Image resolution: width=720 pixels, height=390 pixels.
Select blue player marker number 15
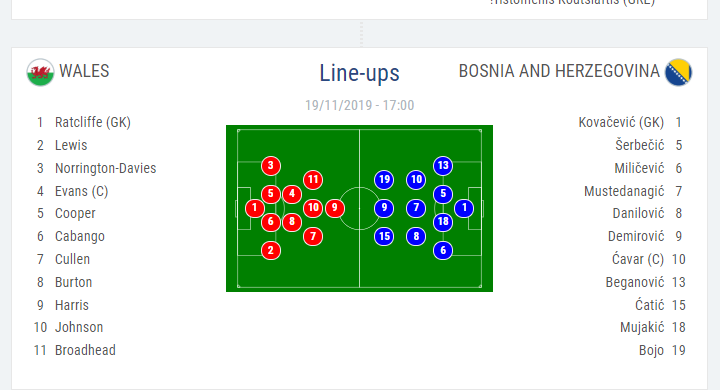(384, 237)
